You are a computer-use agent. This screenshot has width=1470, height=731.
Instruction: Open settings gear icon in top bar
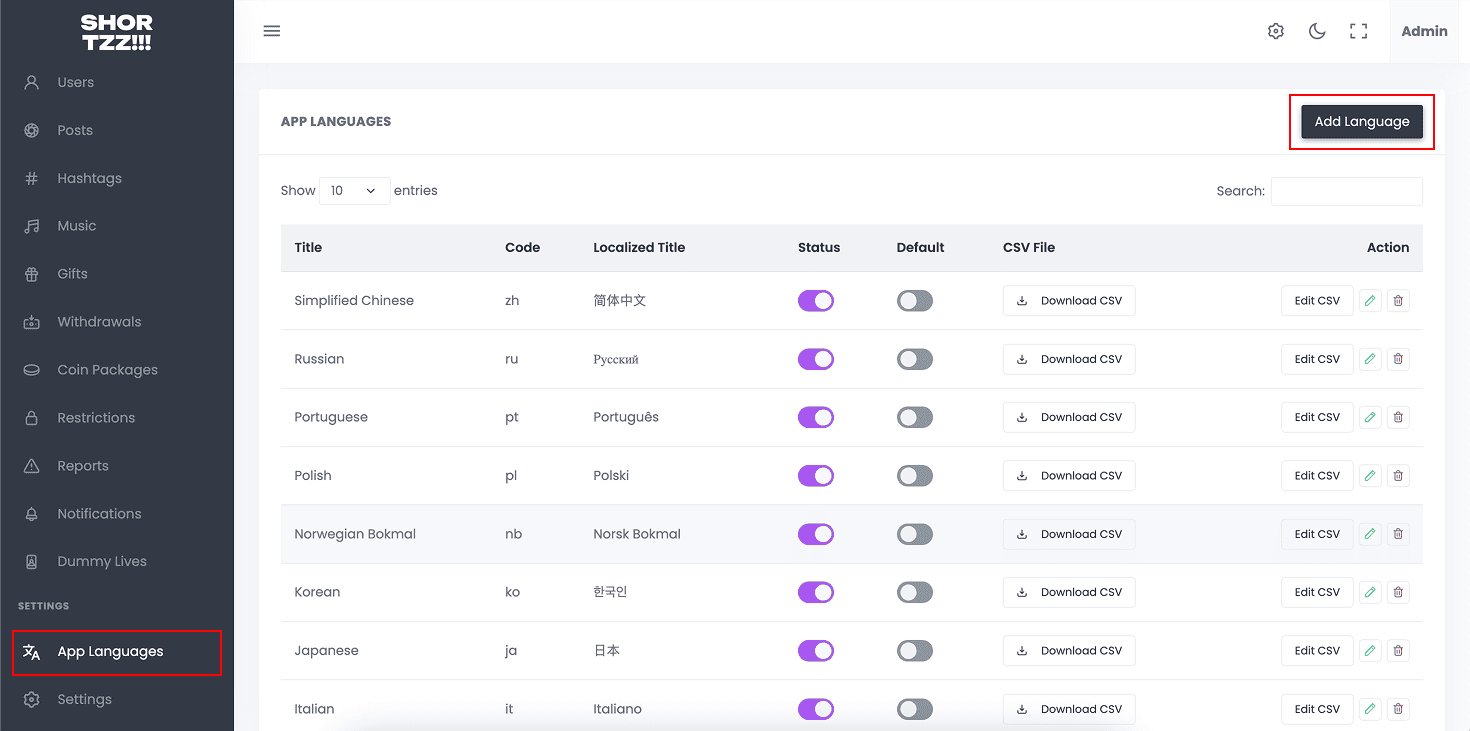pos(1275,31)
